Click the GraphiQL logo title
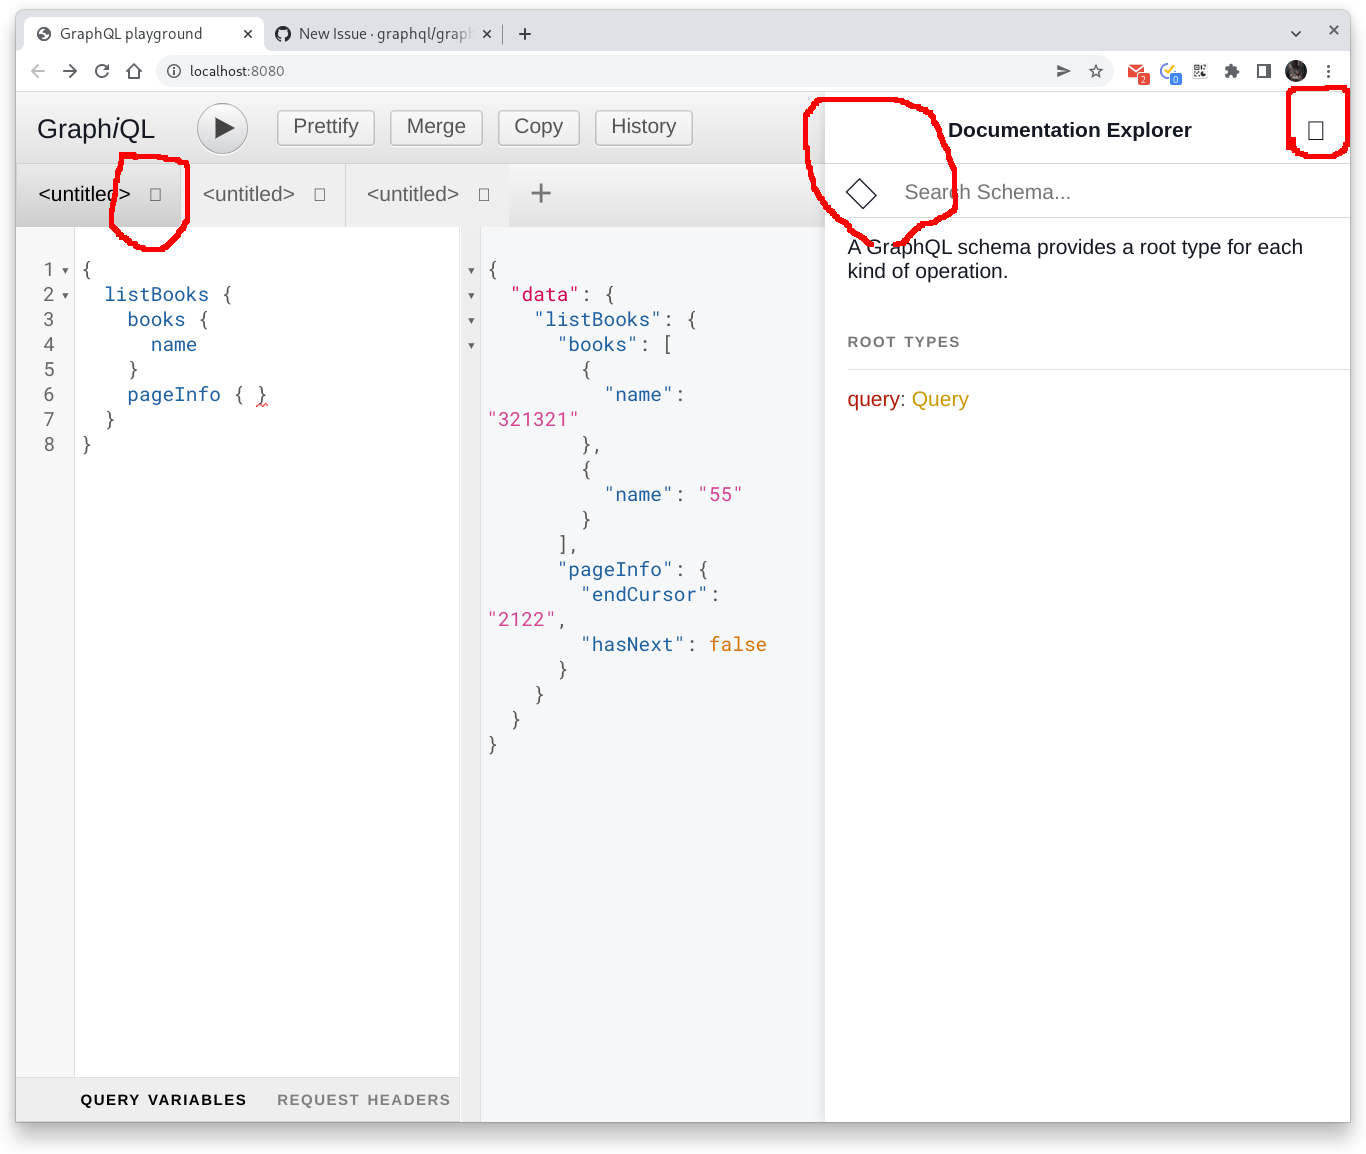Image resolution: width=1366 pixels, height=1154 pixels. coord(96,129)
